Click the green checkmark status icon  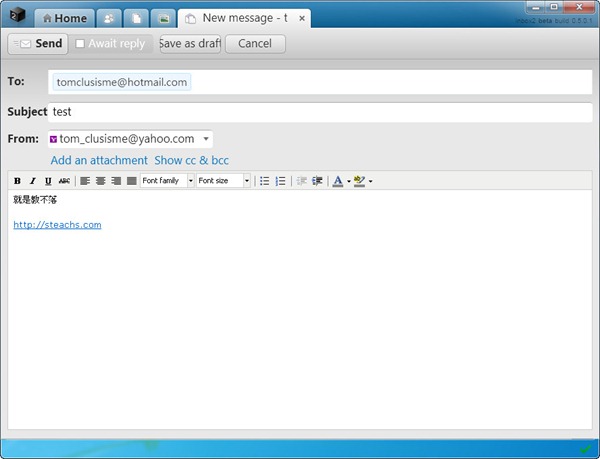click(585, 449)
